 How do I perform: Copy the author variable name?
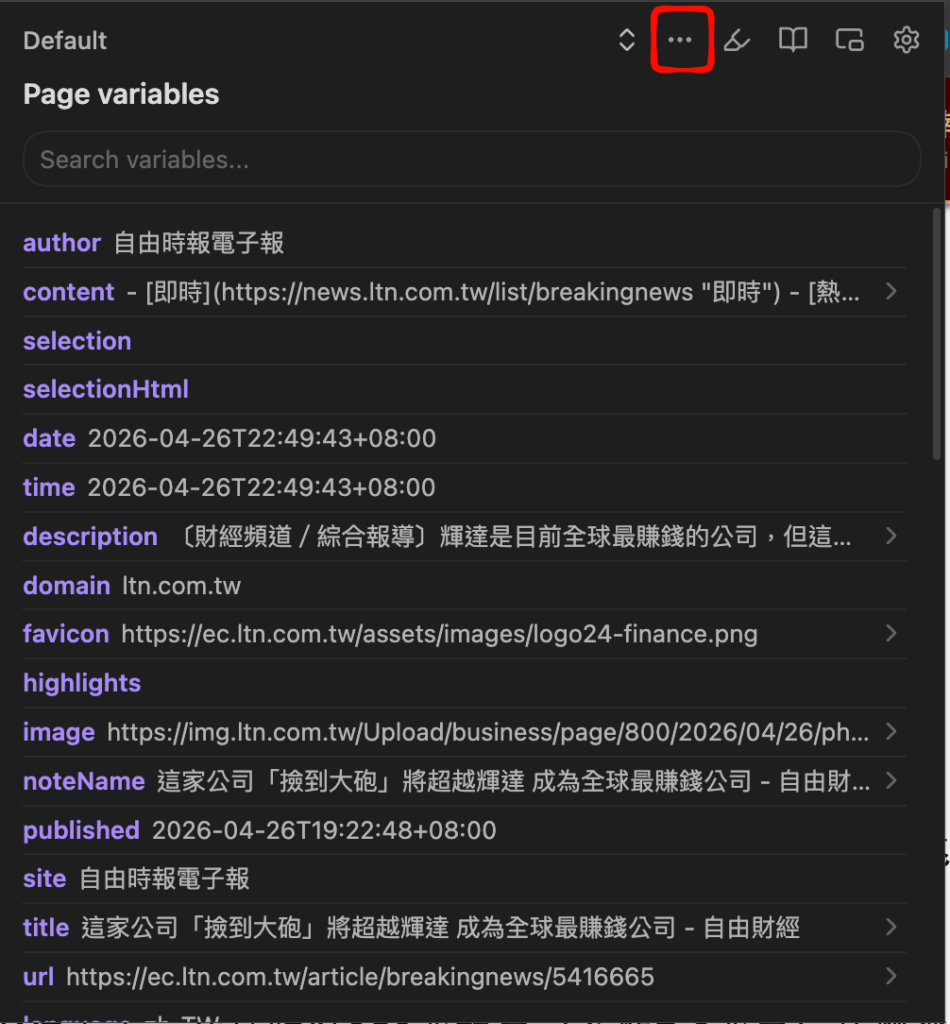62,243
